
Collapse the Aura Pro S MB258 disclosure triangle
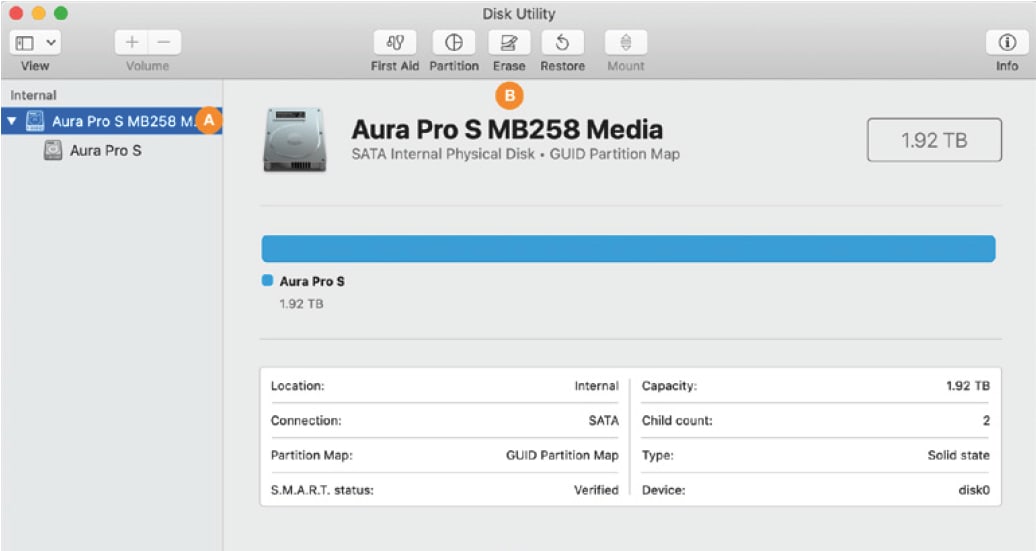tap(12, 121)
